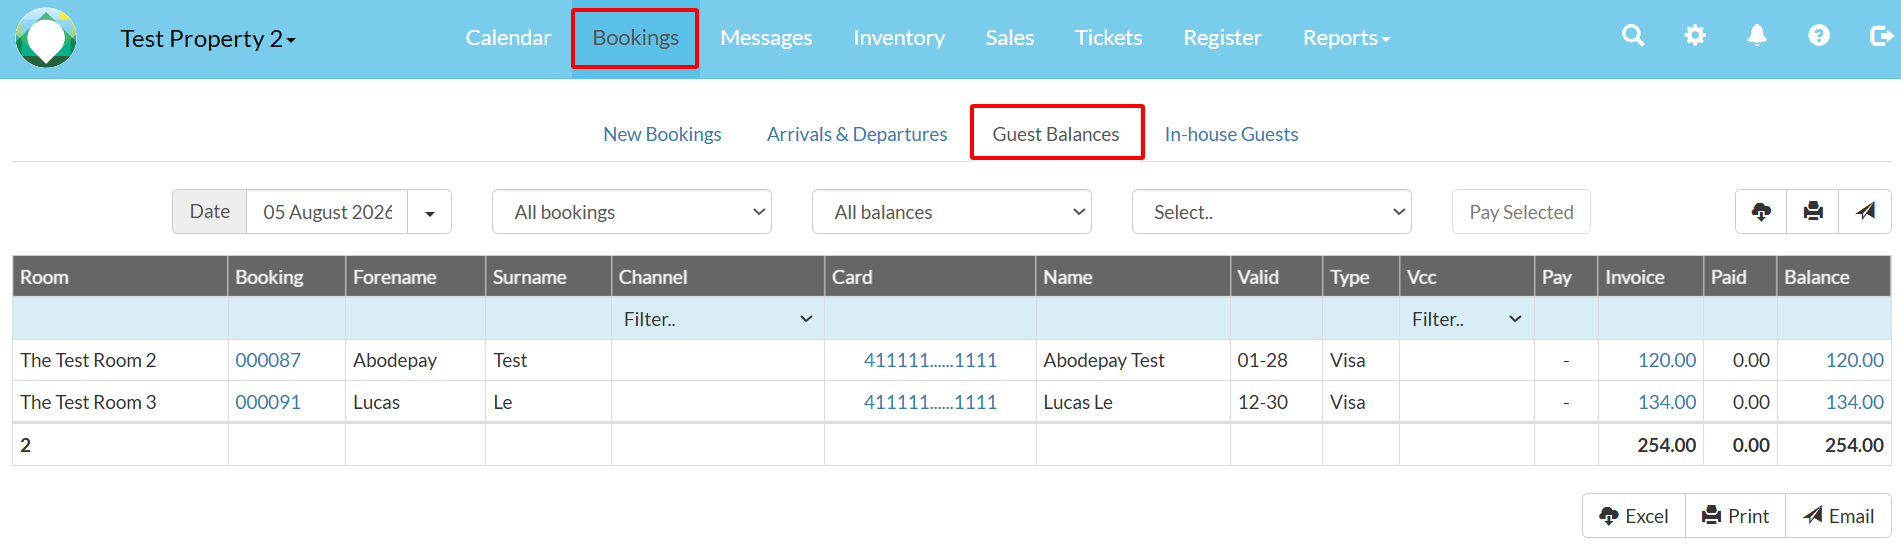Open the settings gear icon
The height and width of the screenshot is (557, 1901).
coord(1695,36)
